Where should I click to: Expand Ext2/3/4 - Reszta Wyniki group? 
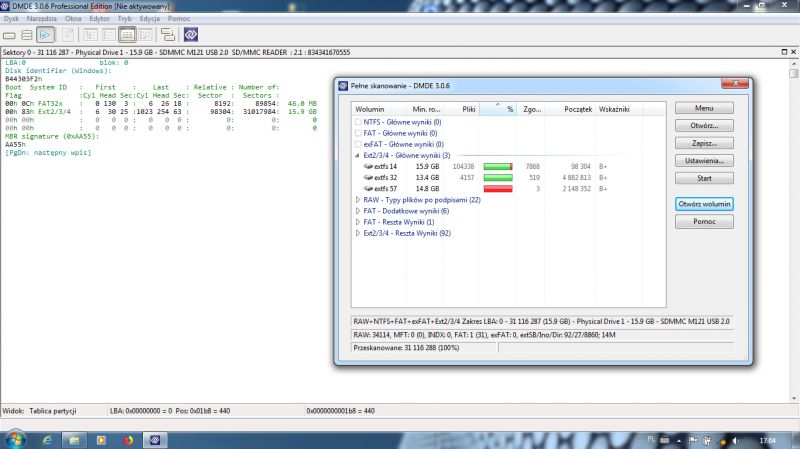(x=358, y=233)
